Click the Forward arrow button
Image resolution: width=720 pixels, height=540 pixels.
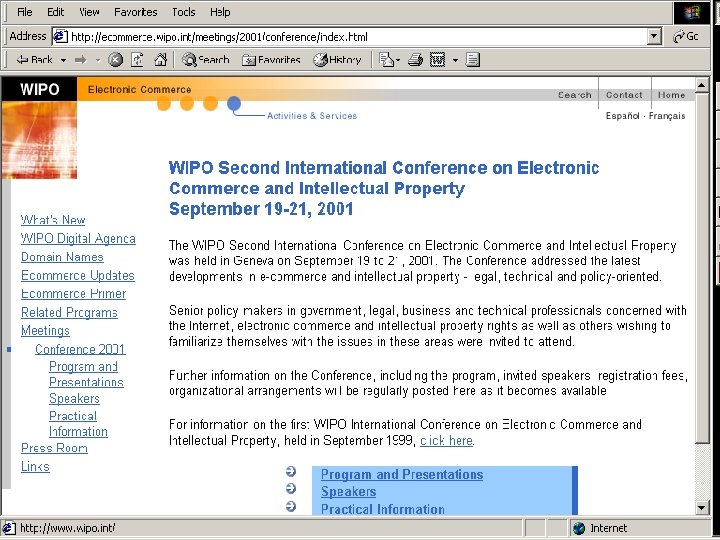[x=81, y=60]
